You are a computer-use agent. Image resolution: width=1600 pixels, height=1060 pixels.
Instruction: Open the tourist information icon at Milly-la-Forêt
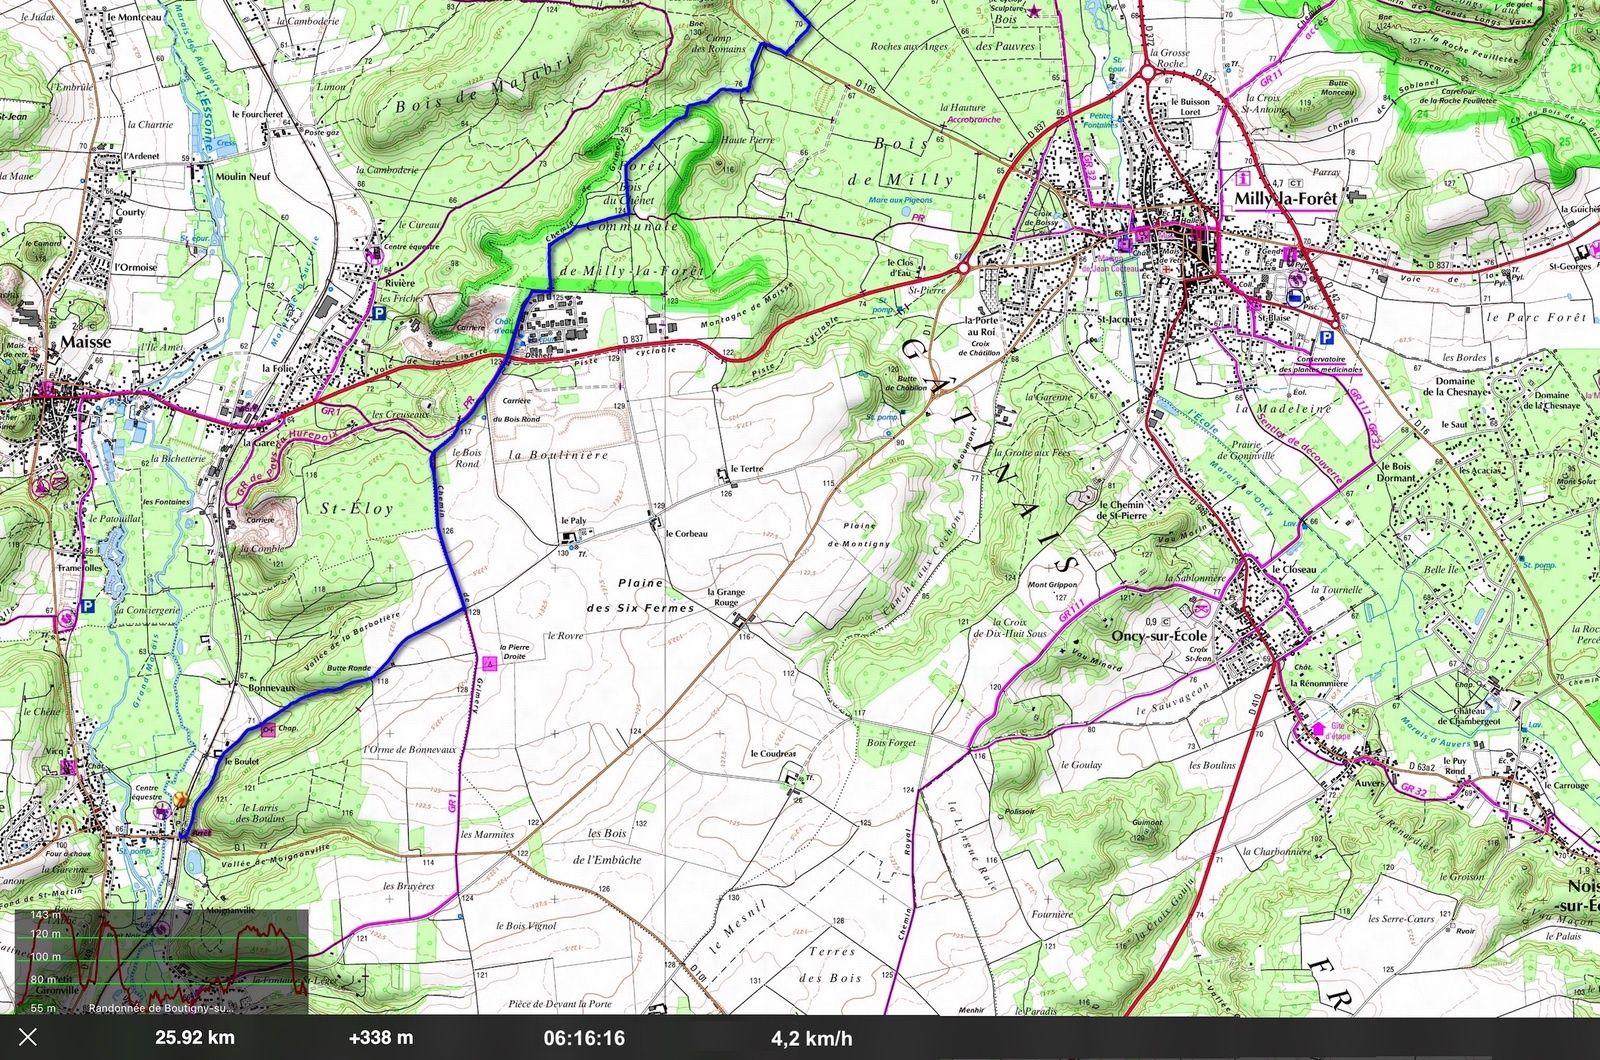coord(1245,177)
